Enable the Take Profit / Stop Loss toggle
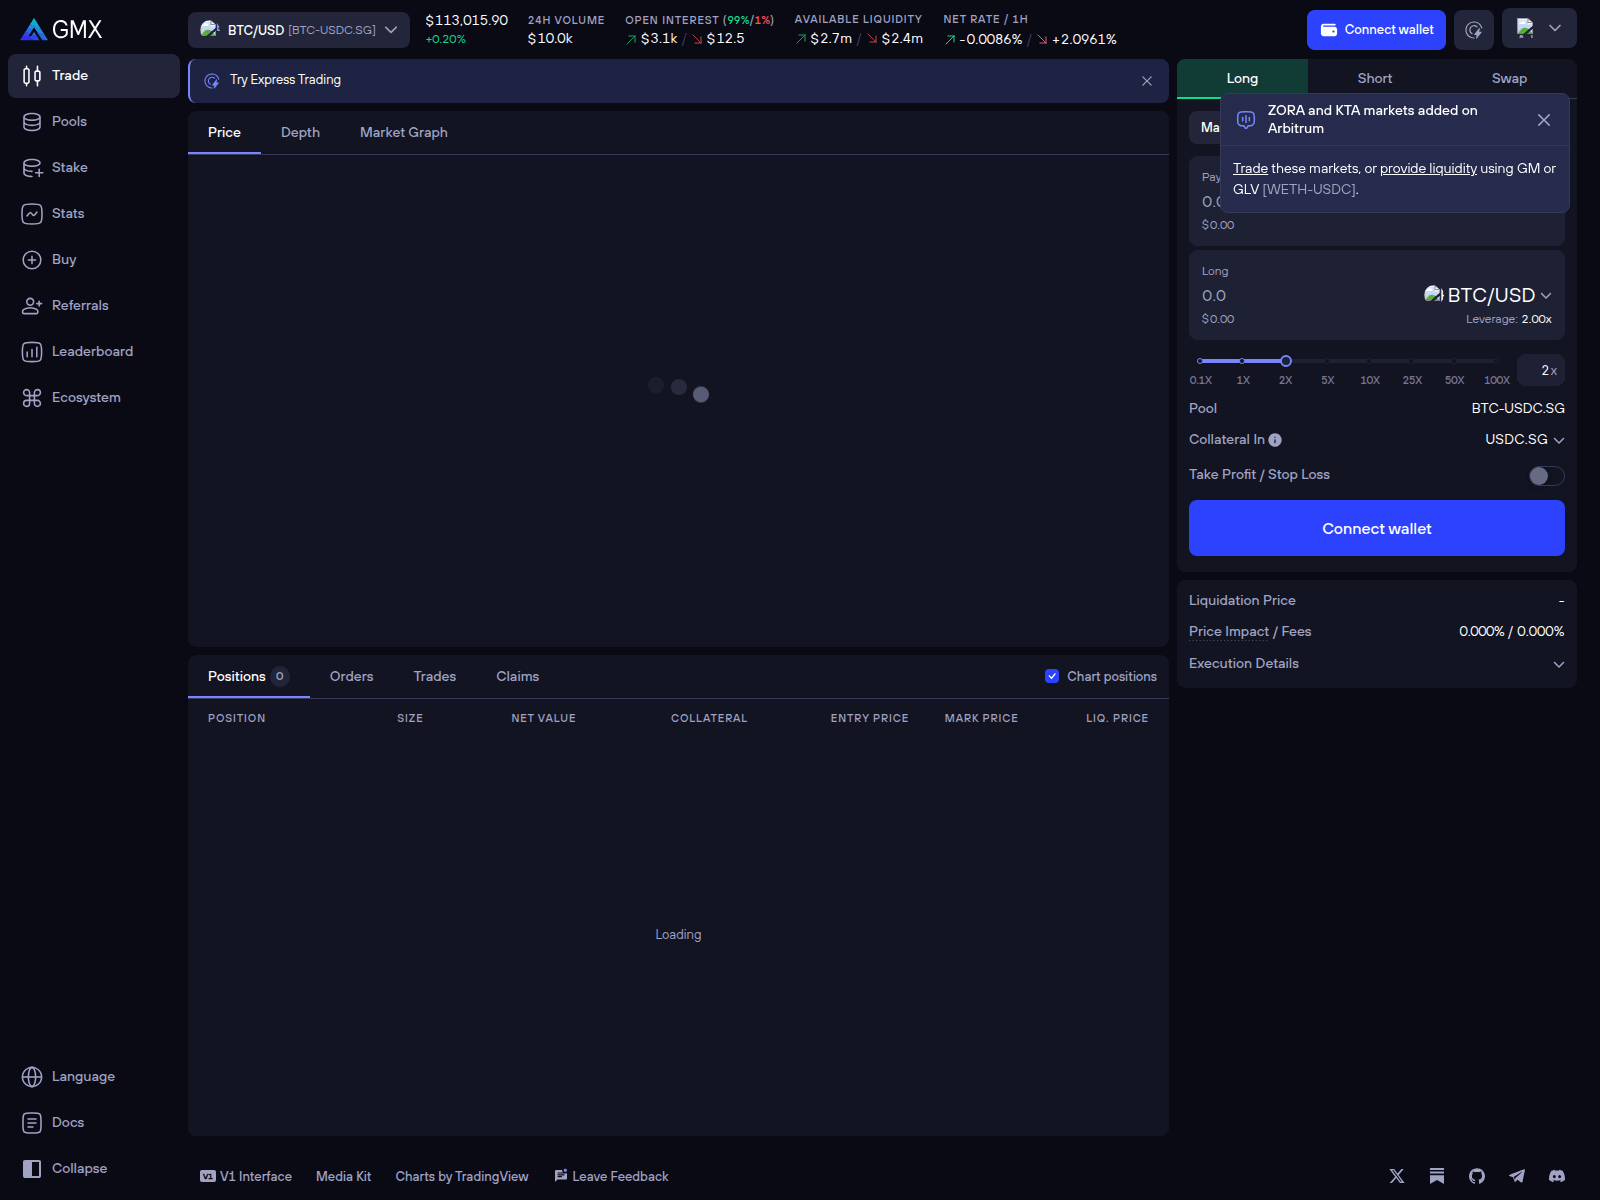Viewport: 1600px width, 1200px height. 1546,476
